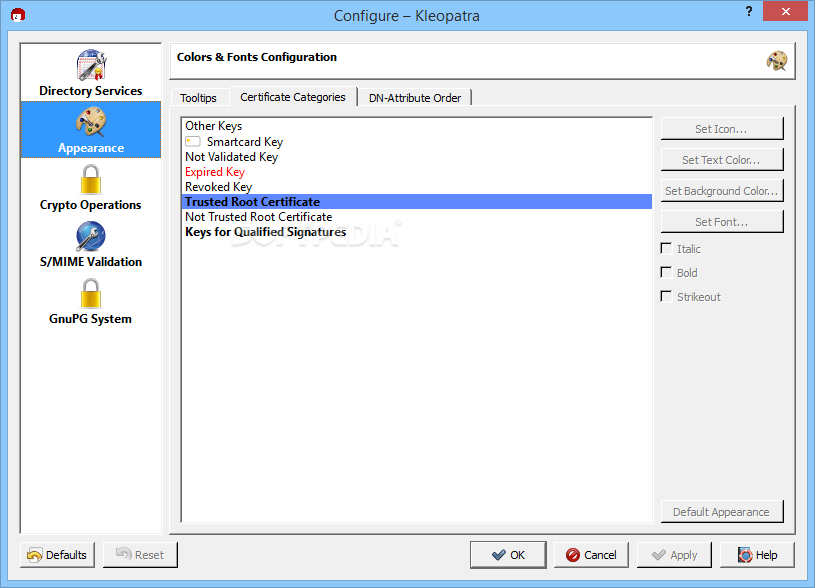Select Keys for Qualified Signatures row

417,232
